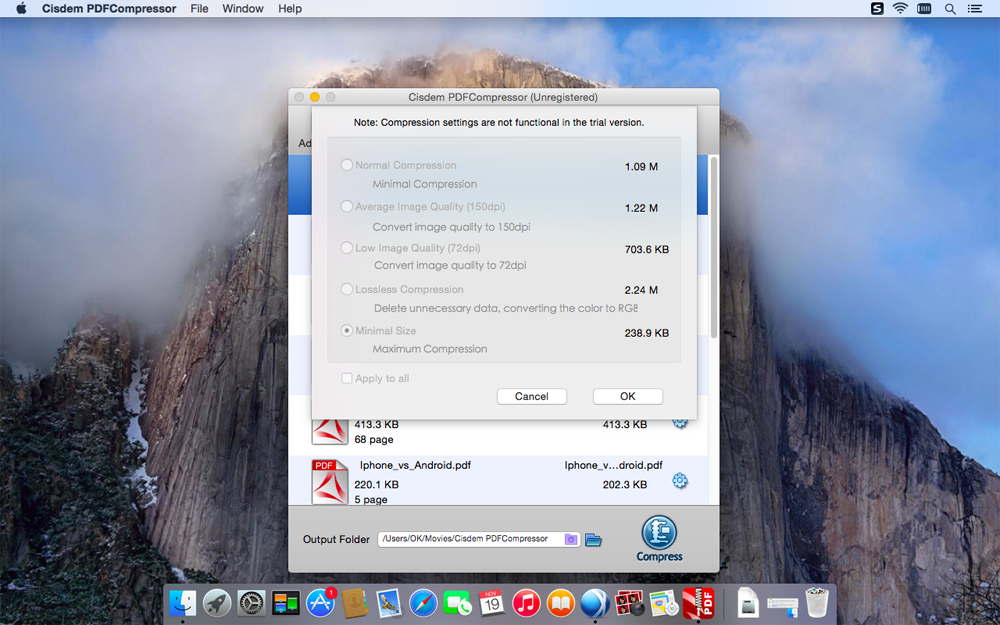
Task: Open the Apple menu
Action: (21, 8)
